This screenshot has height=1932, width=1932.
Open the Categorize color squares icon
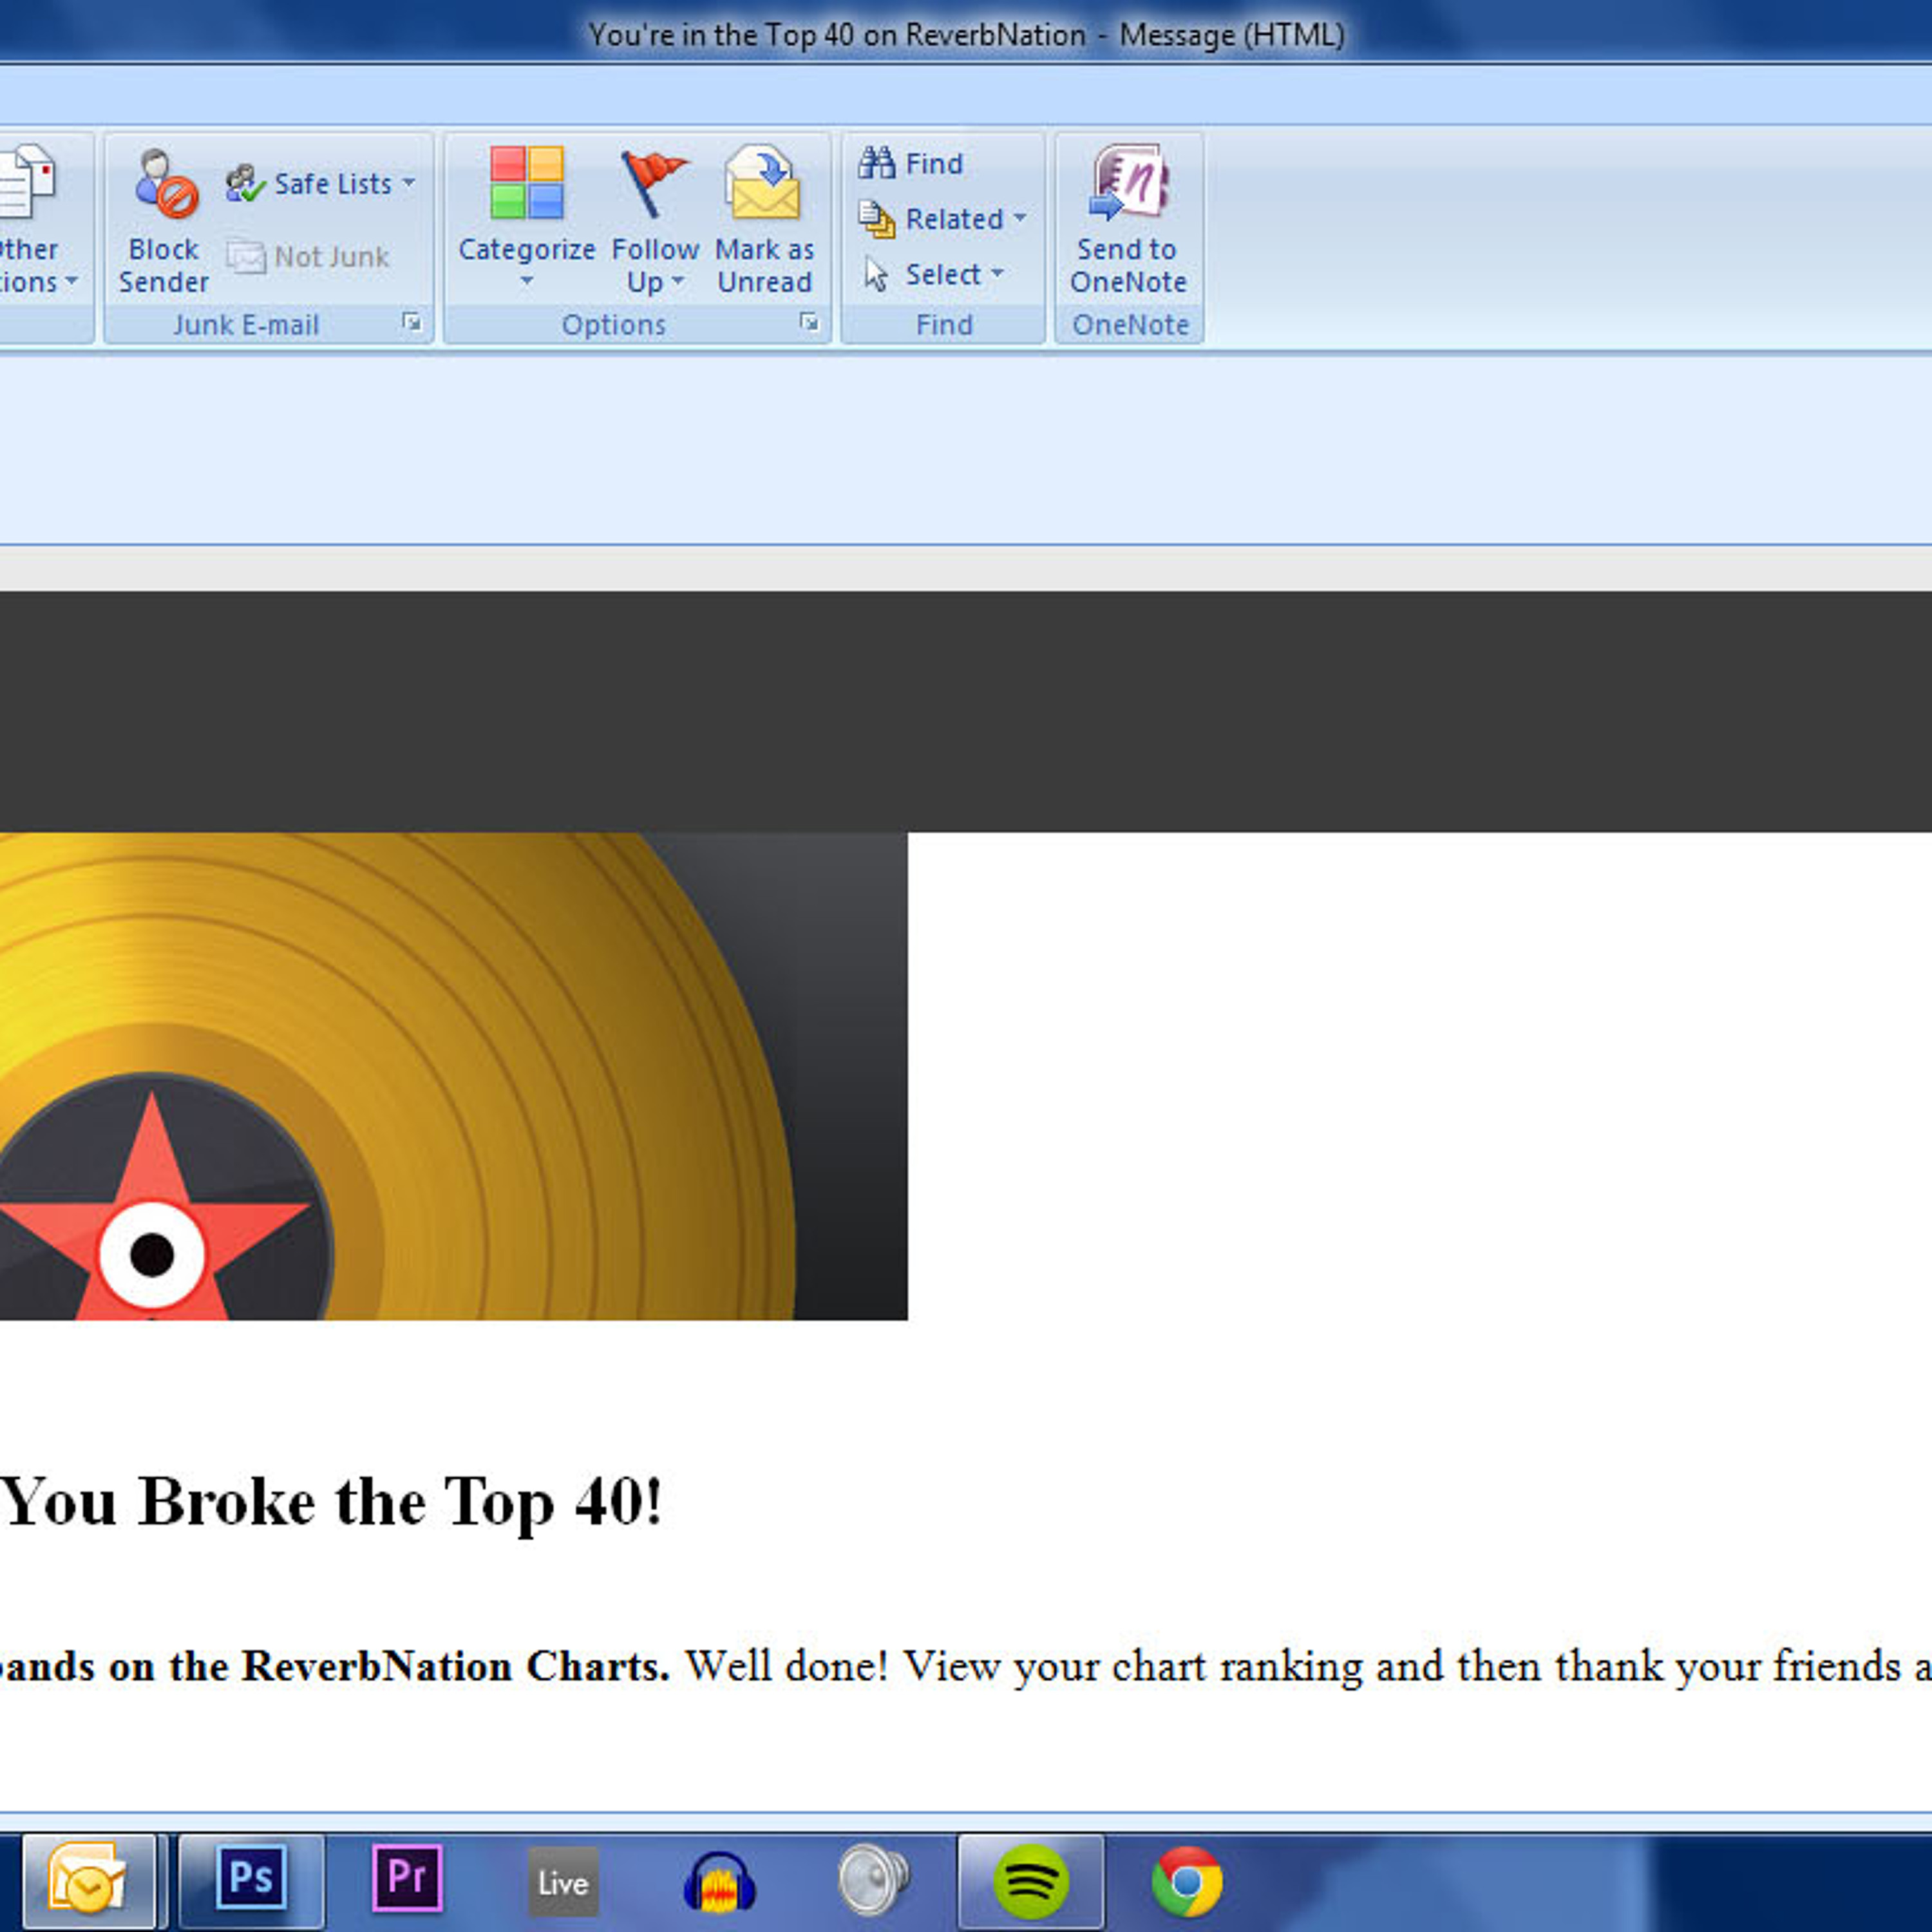point(527,183)
